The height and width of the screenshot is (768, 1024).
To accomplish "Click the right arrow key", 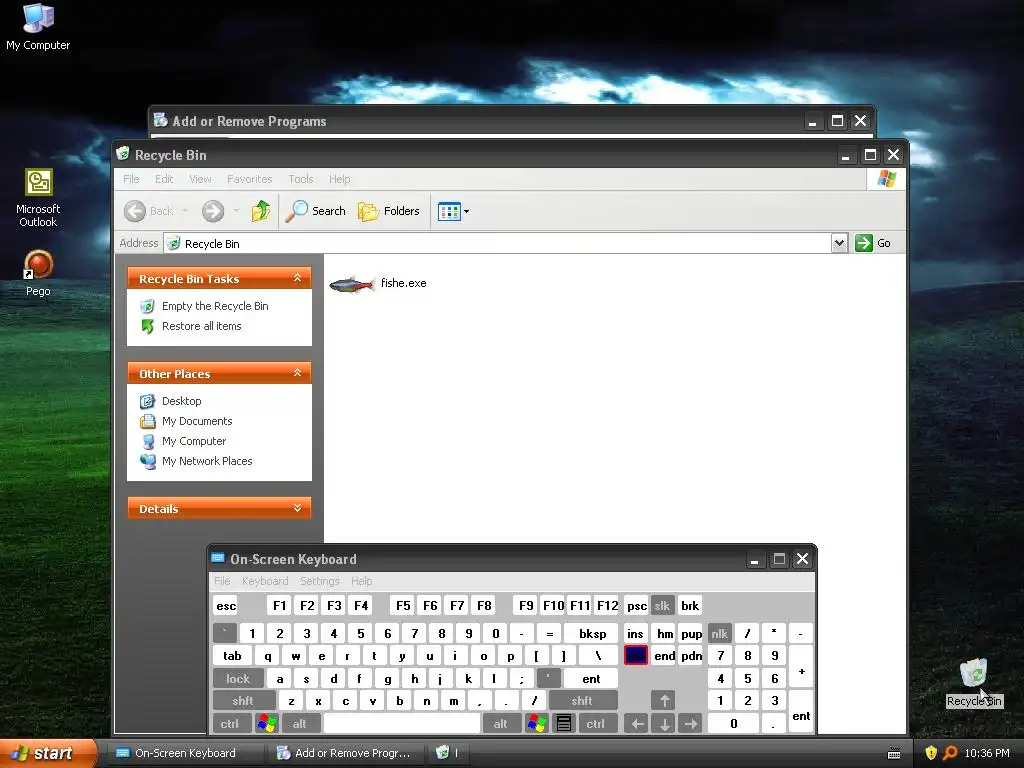I will click(691, 724).
